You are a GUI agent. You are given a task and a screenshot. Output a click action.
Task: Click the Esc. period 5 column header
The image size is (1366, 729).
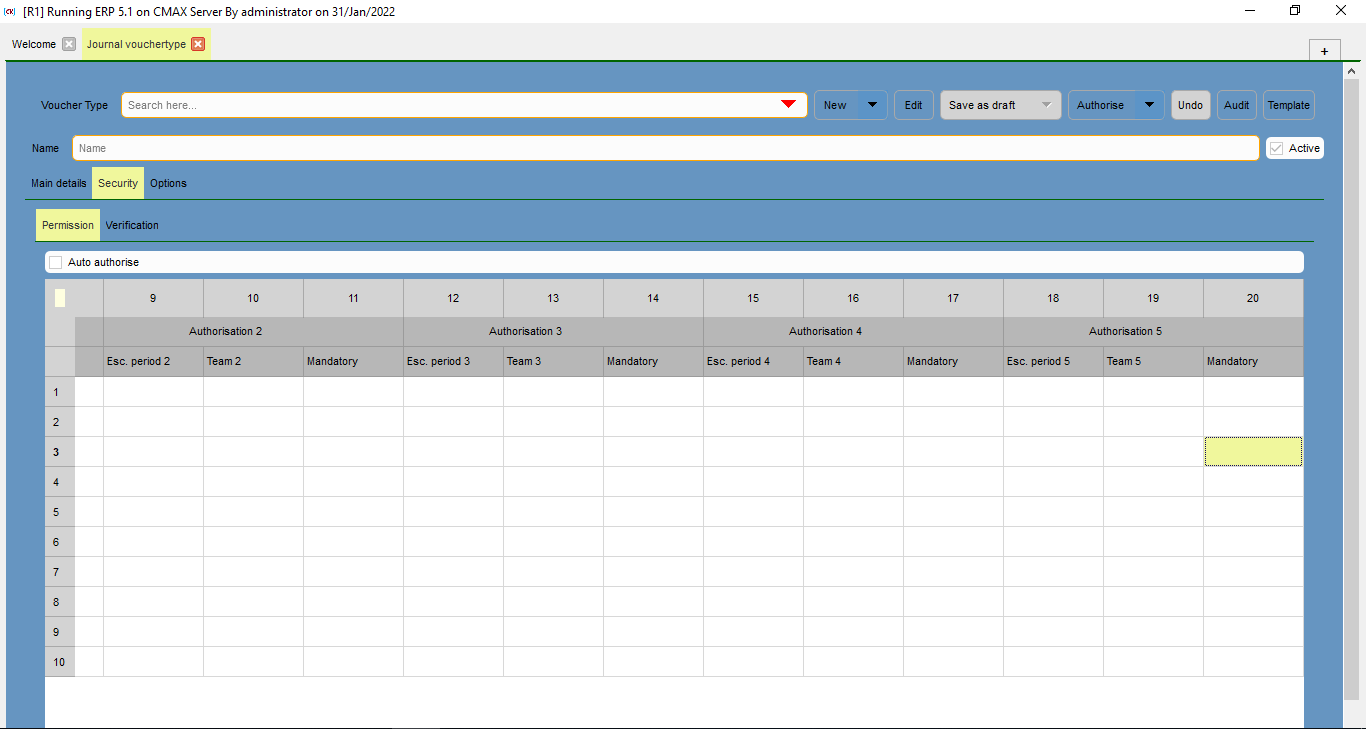pos(1053,361)
